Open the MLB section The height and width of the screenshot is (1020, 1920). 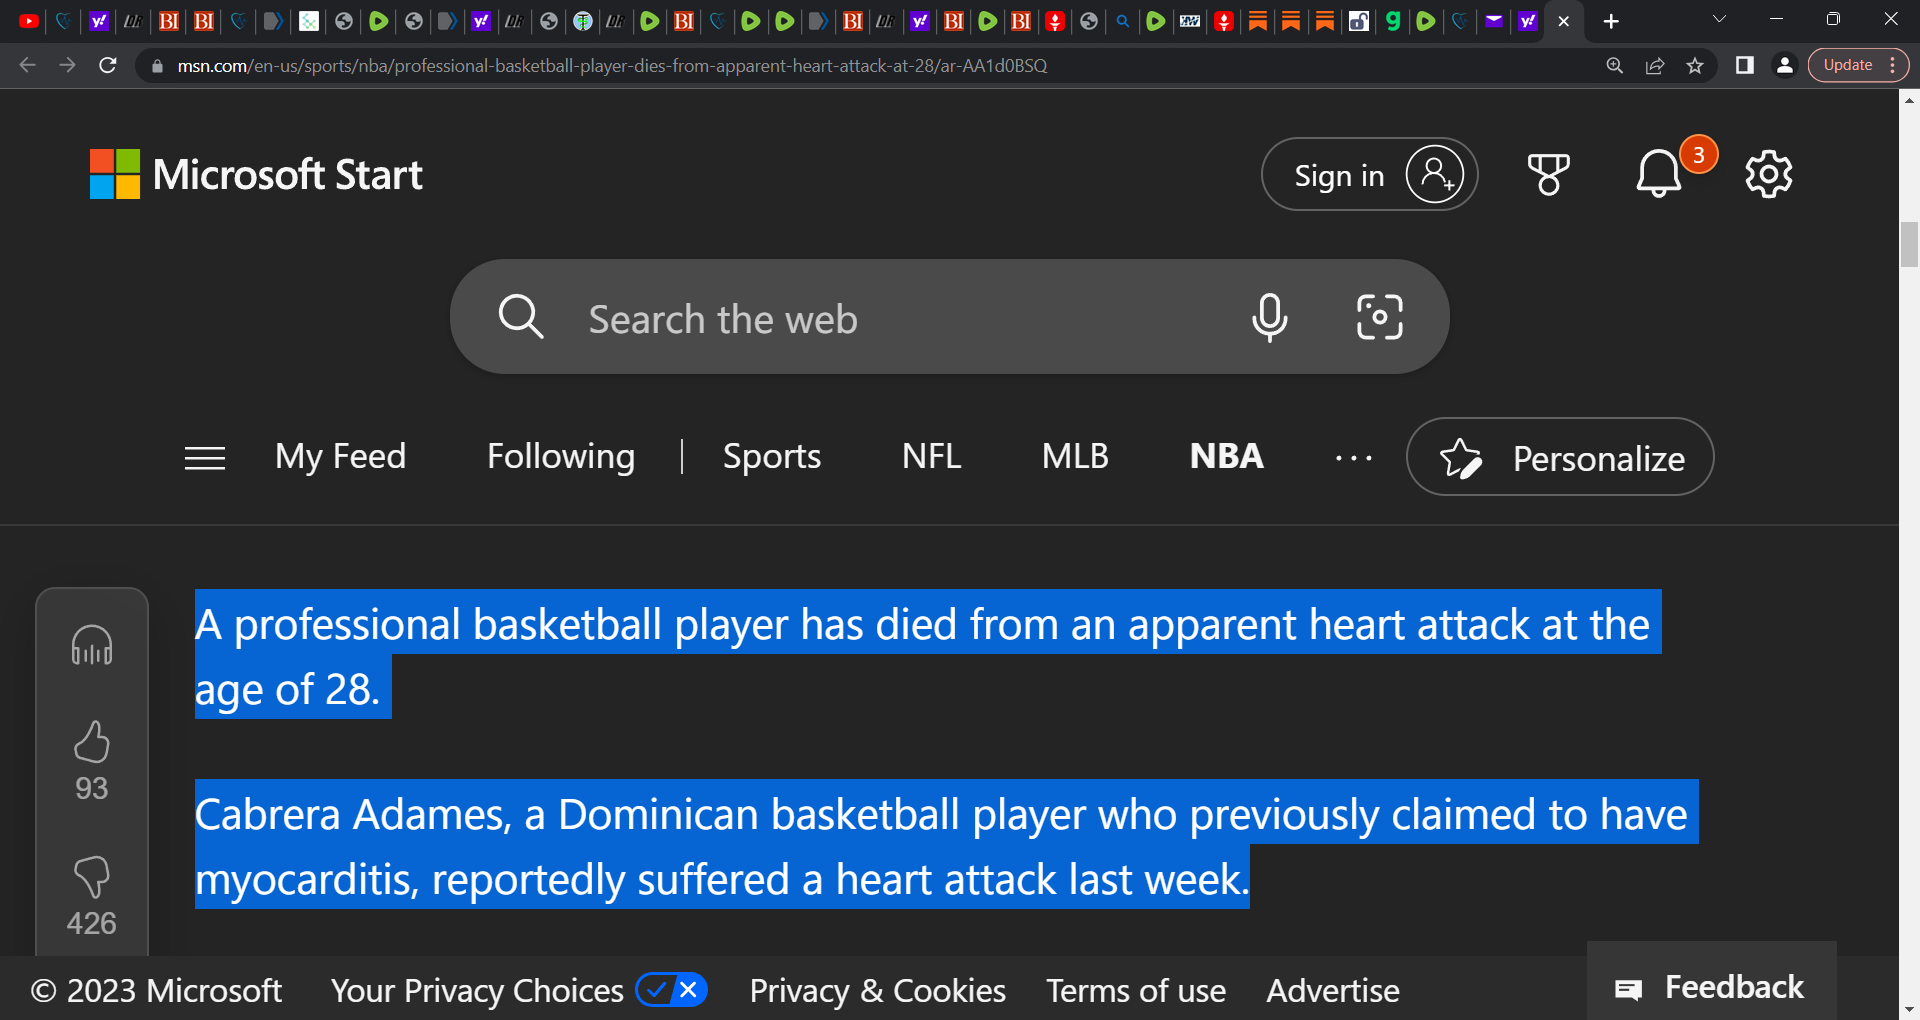(x=1075, y=457)
